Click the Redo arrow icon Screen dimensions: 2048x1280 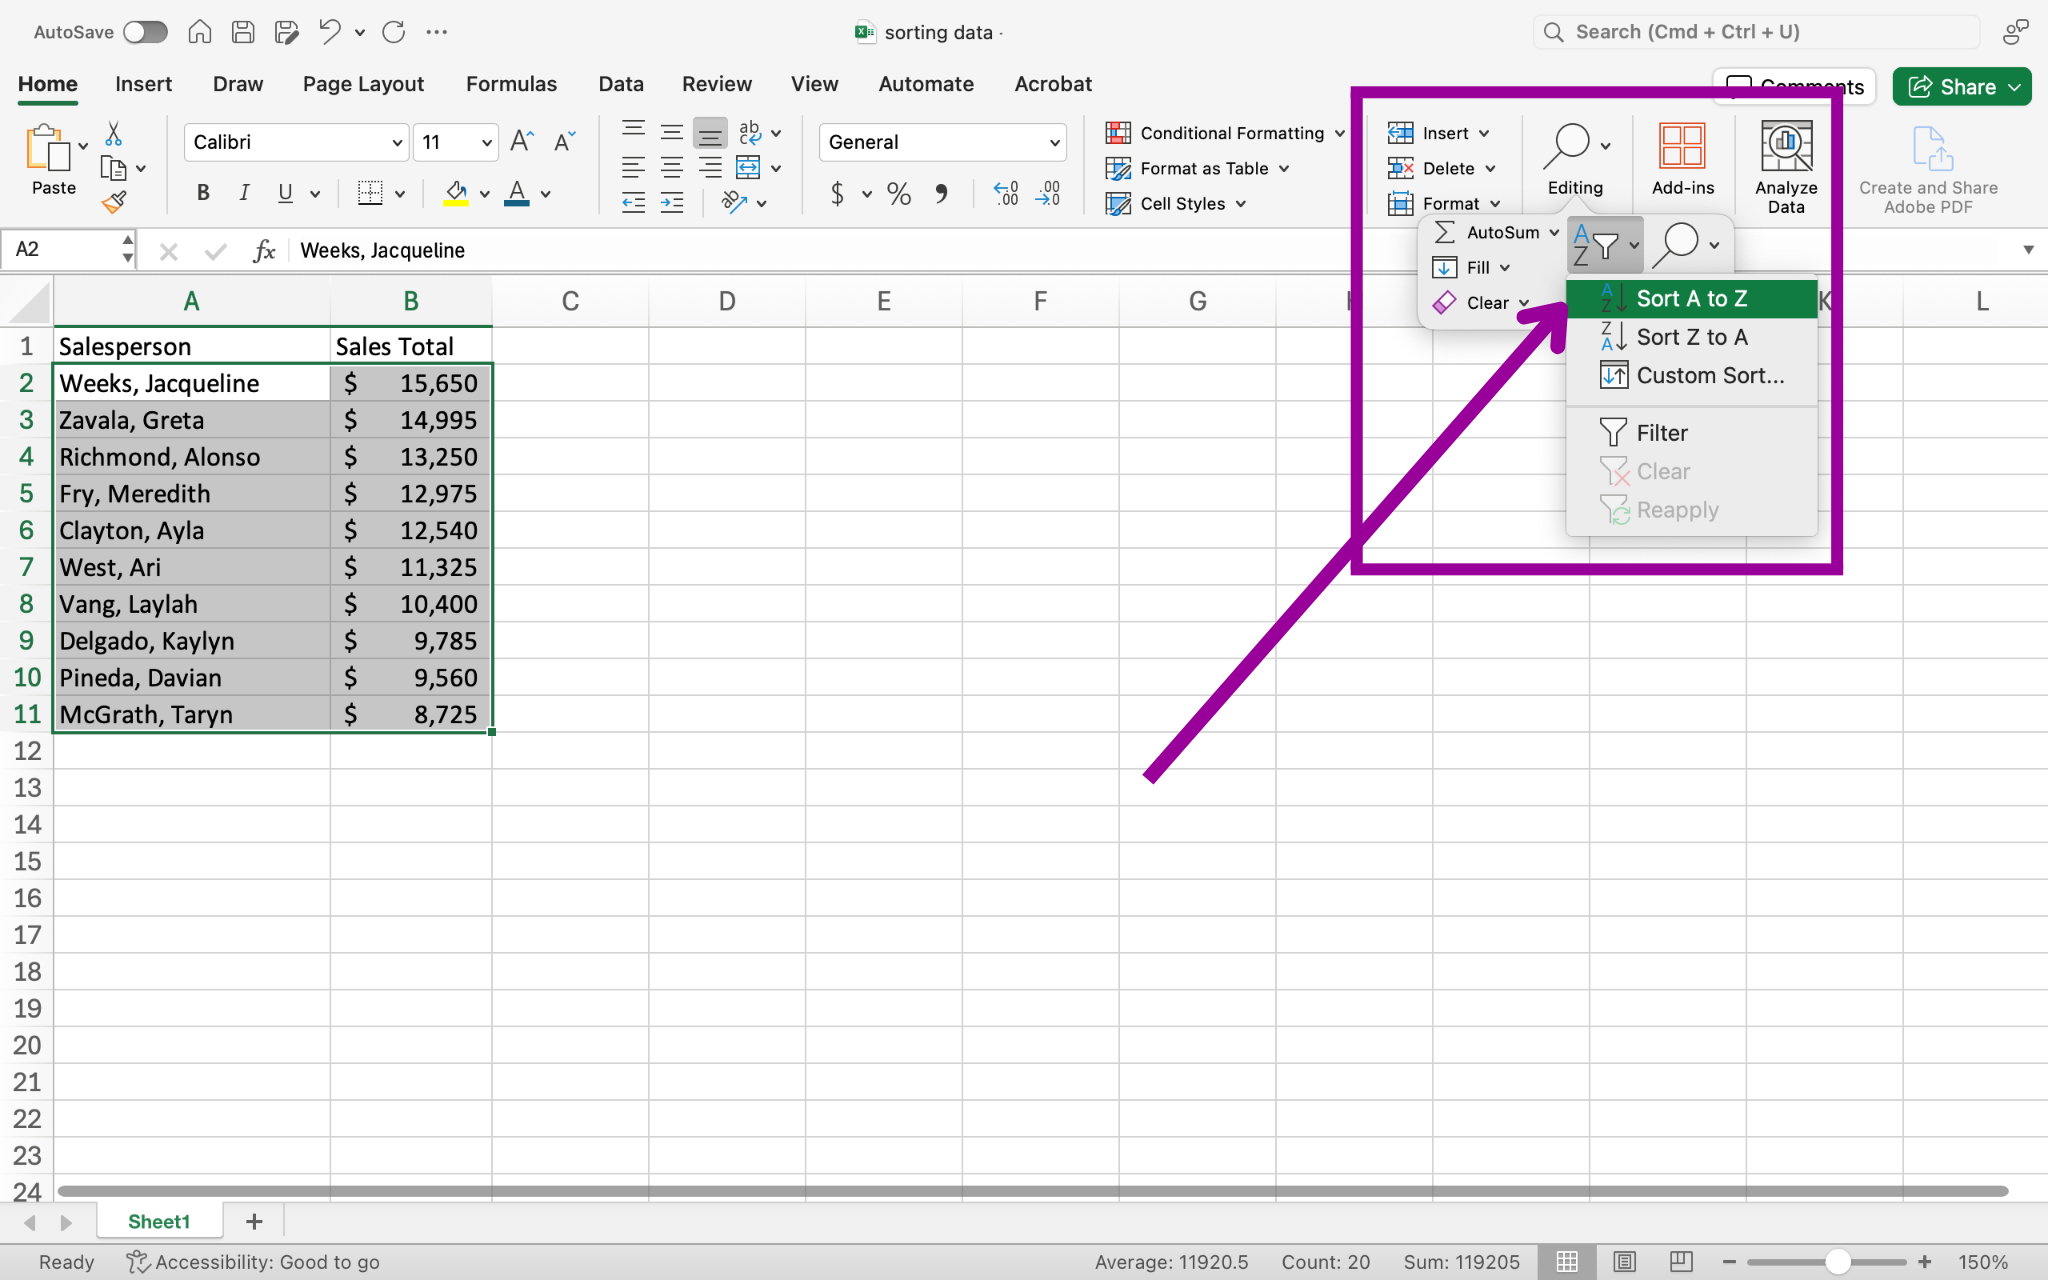tap(394, 32)
